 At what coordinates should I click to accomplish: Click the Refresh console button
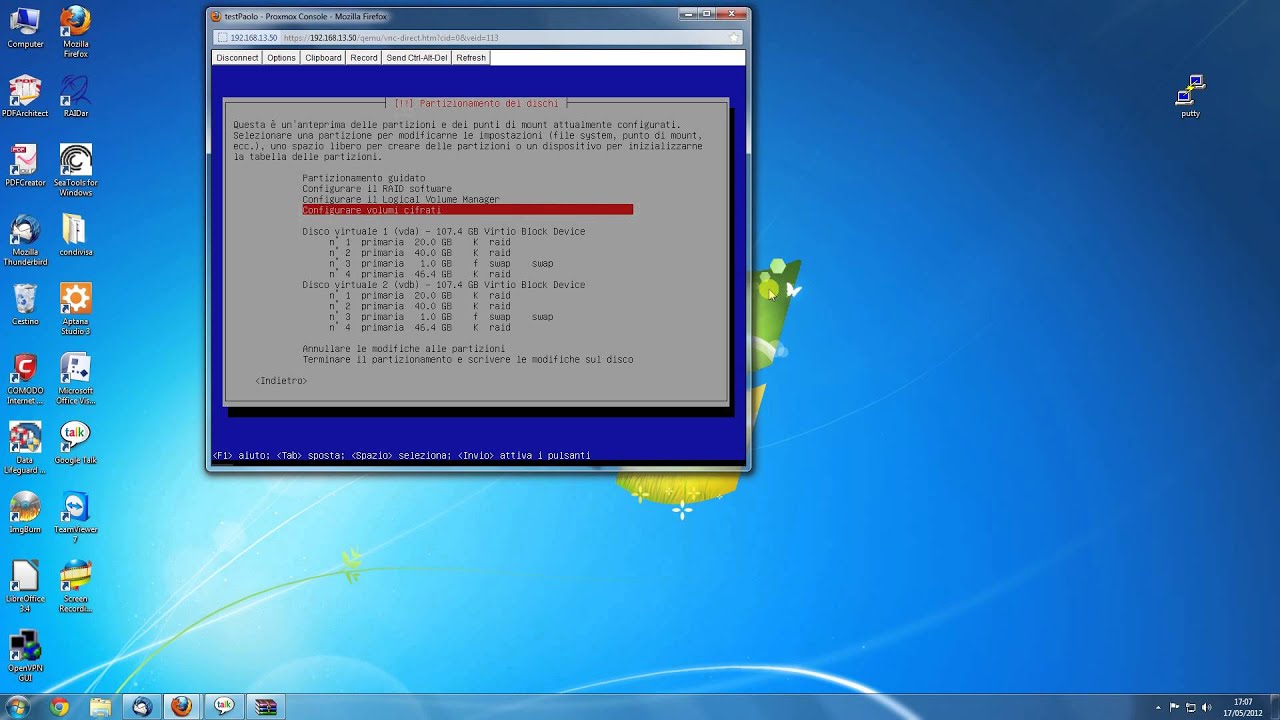[x=471, y=58]
